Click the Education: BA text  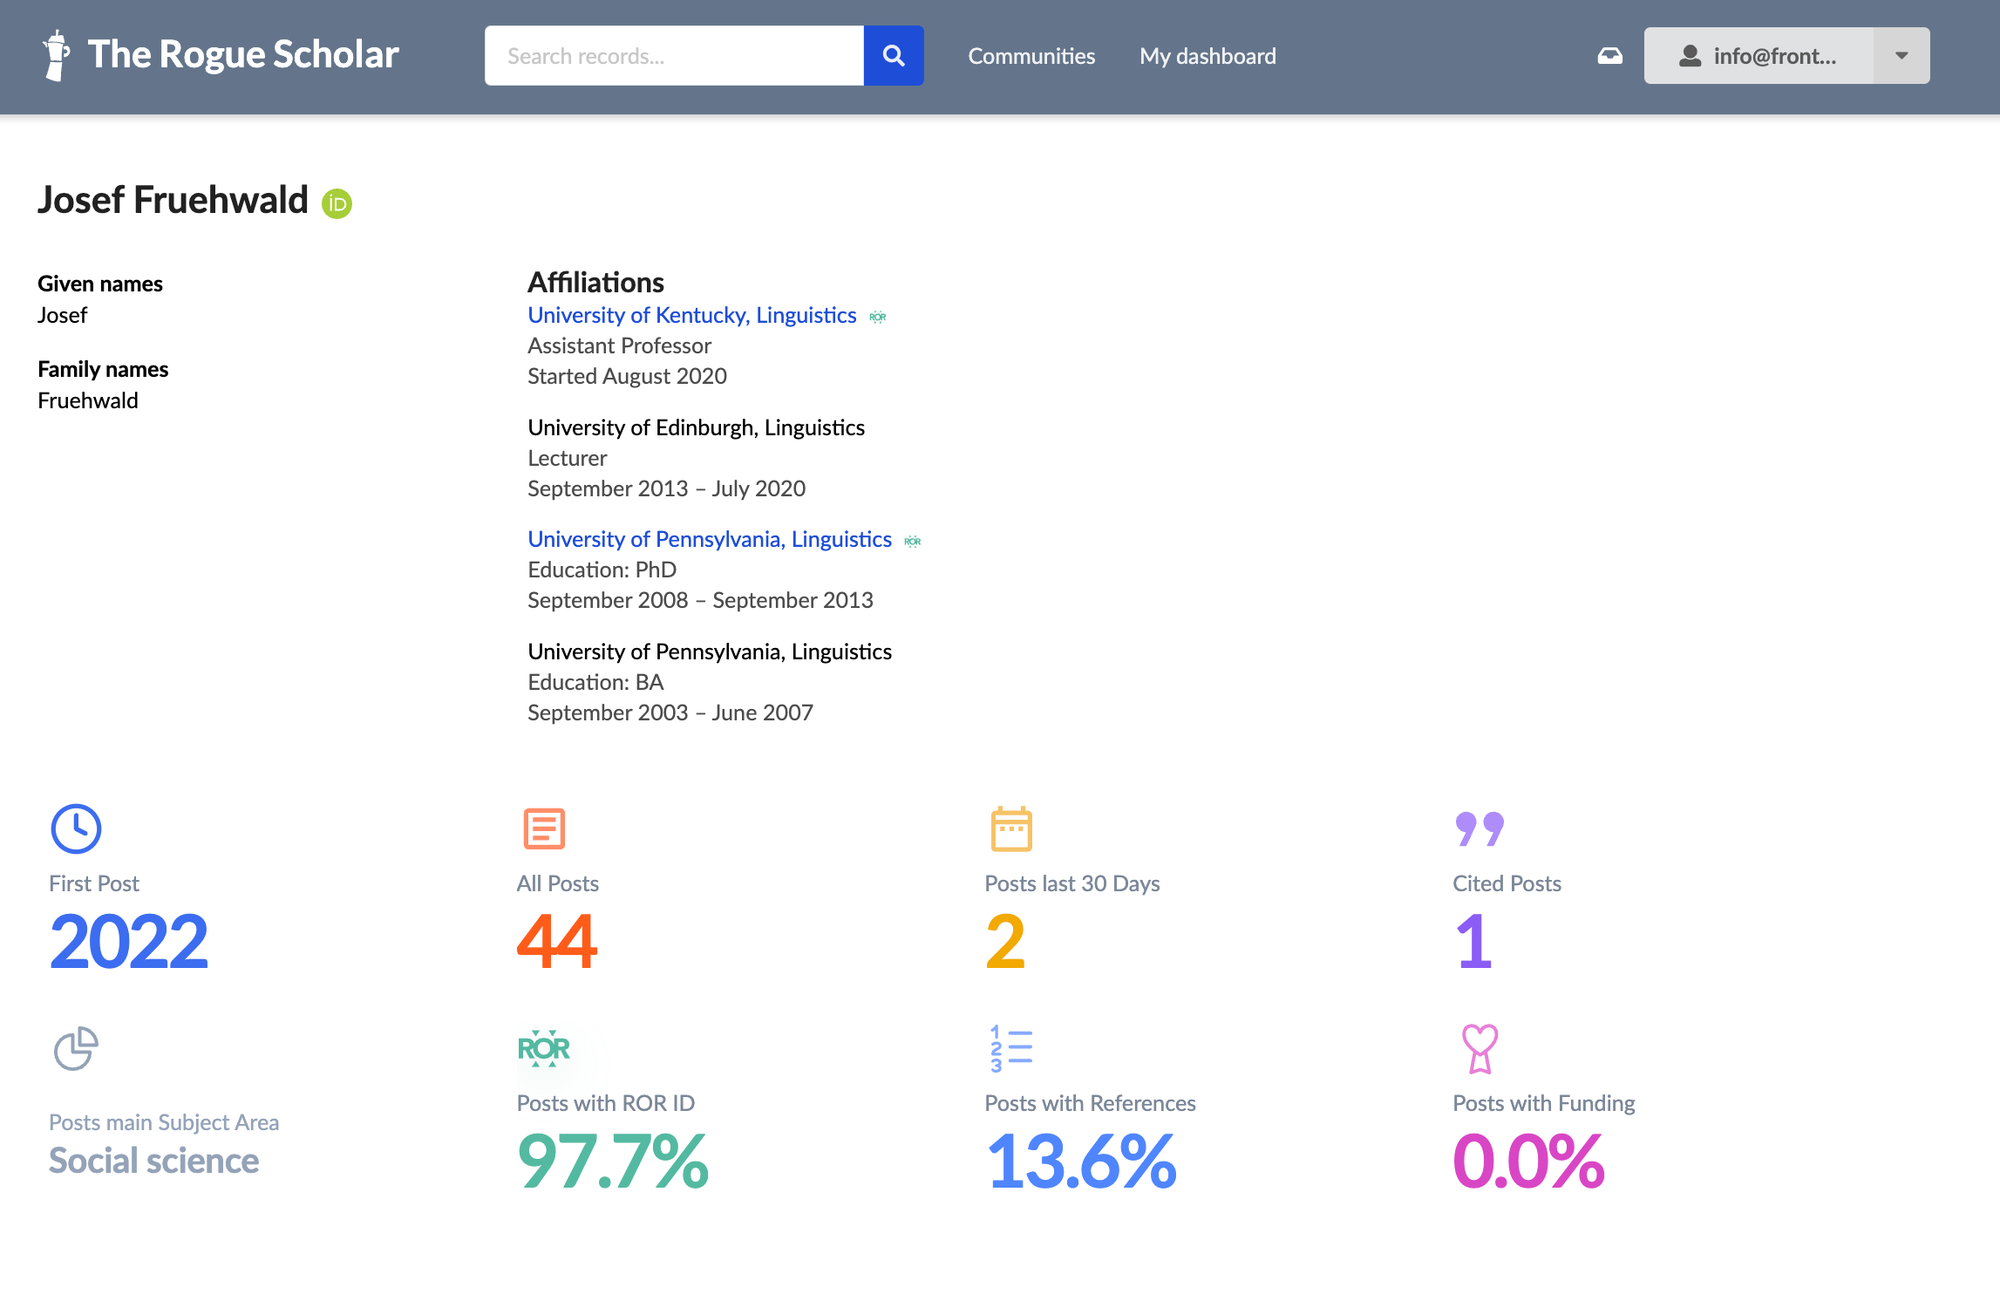pyautogui.click(x=596, y=682)
